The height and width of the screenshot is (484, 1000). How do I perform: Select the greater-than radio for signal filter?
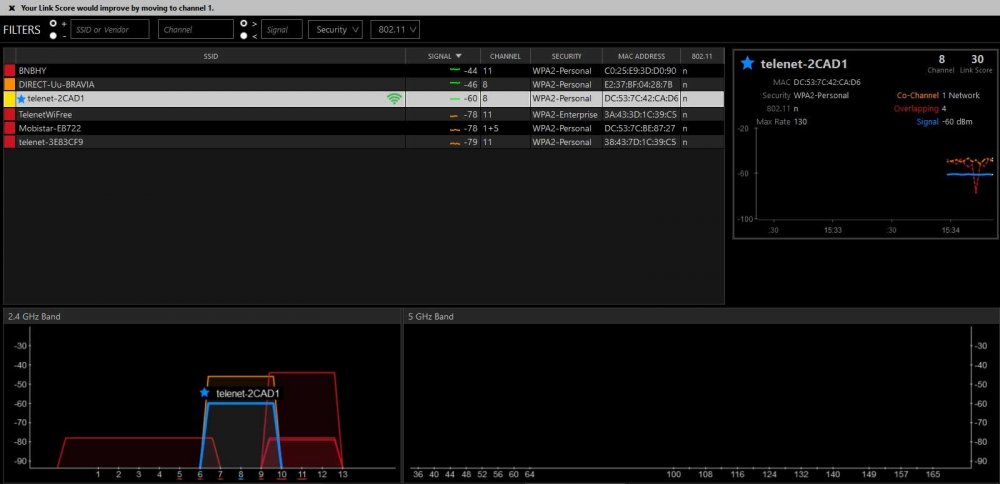tap(243, 23)
